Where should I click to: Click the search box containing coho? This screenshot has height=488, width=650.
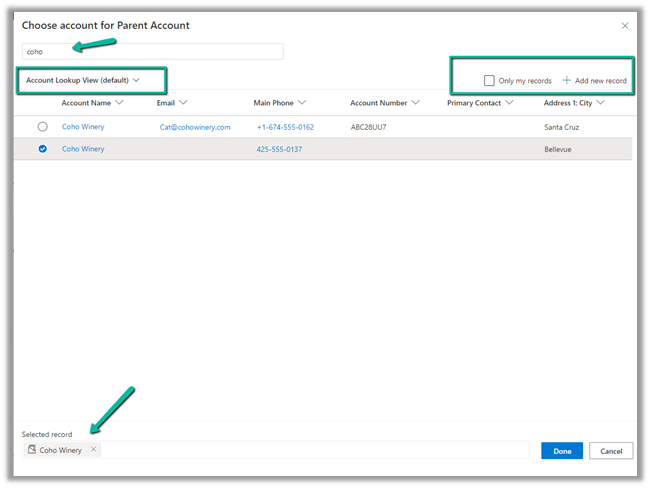(x=152, y=51)
